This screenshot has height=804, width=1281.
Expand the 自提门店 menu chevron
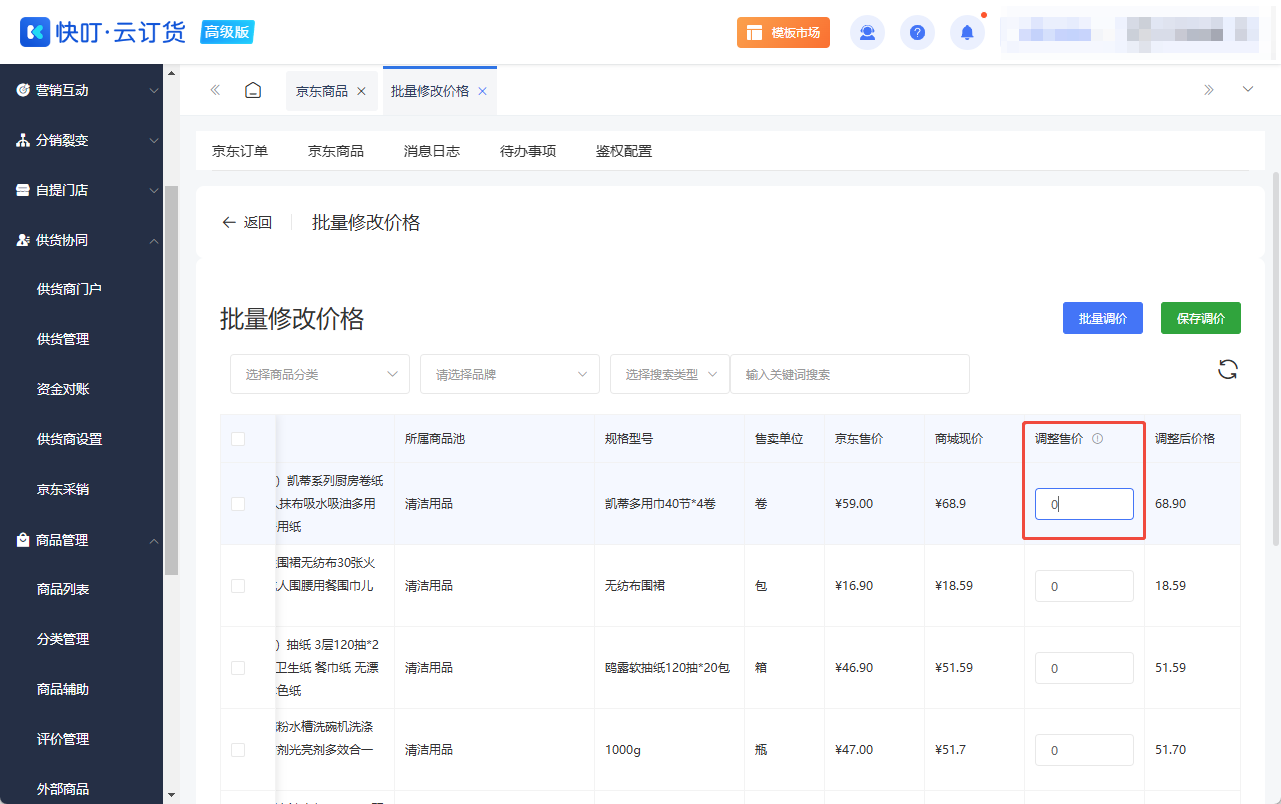[x=154, y=190]
